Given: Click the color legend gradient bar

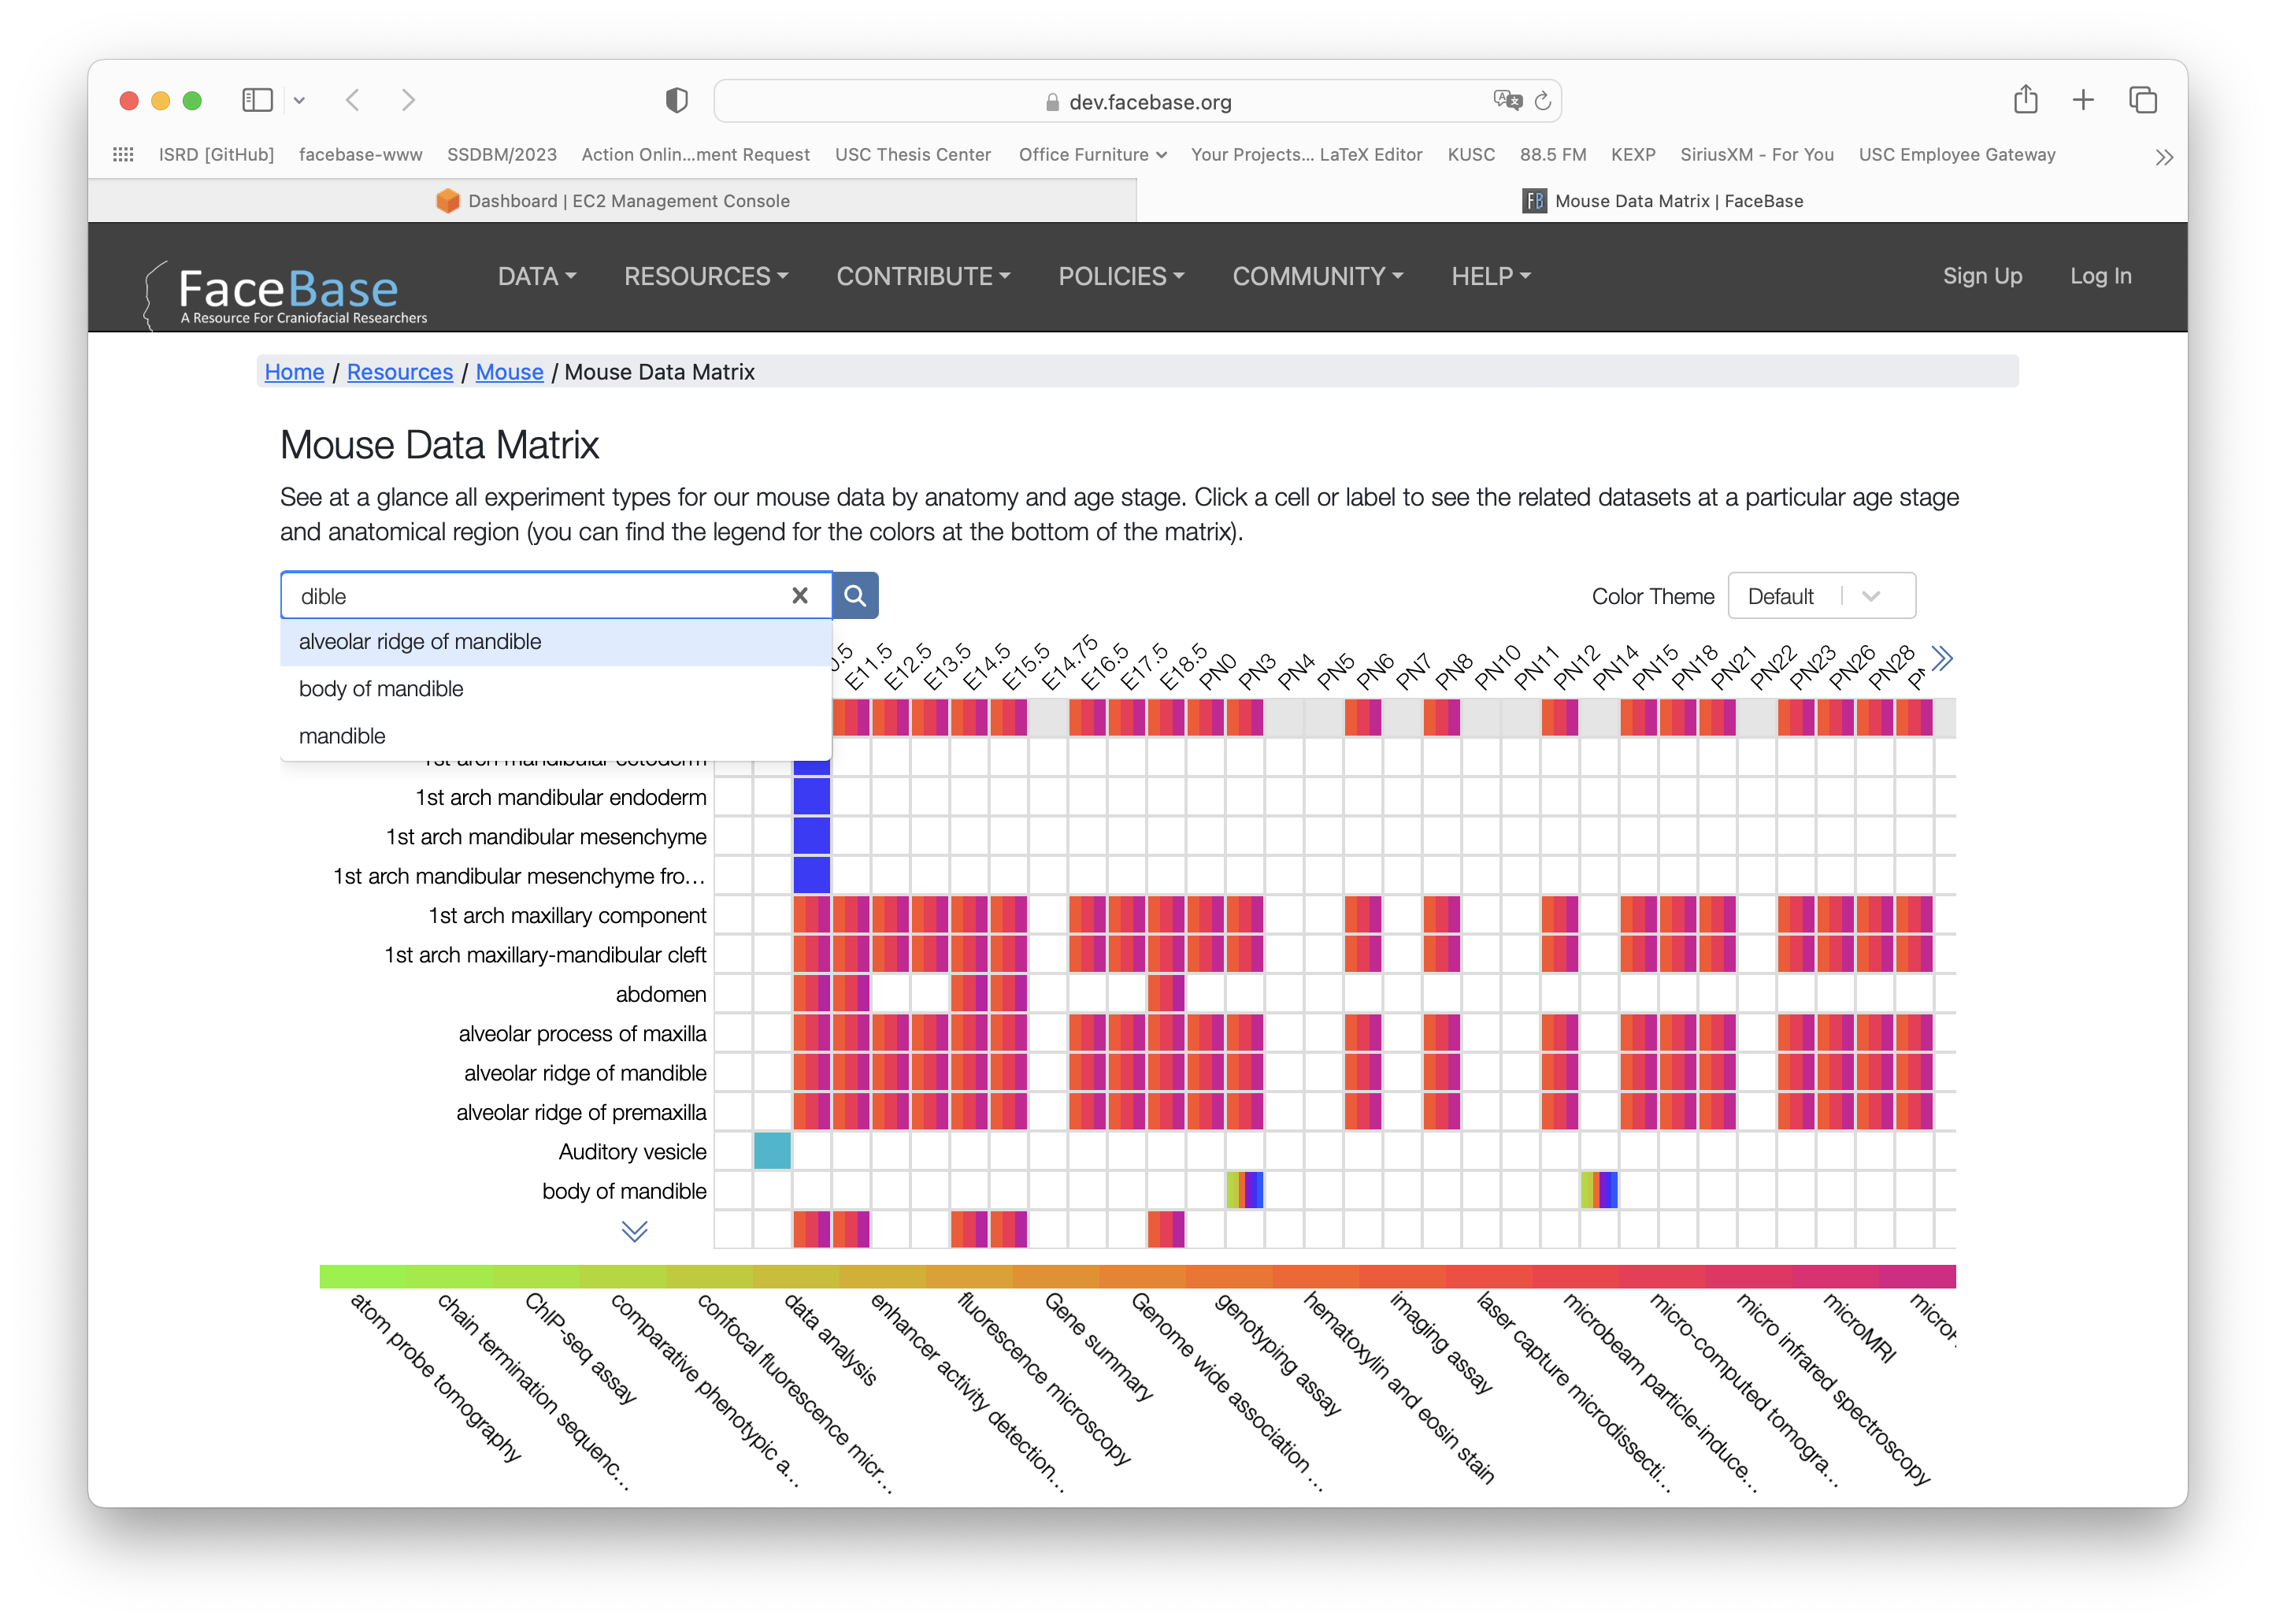Looking at the screenshot, I should coord(1135,1277).
